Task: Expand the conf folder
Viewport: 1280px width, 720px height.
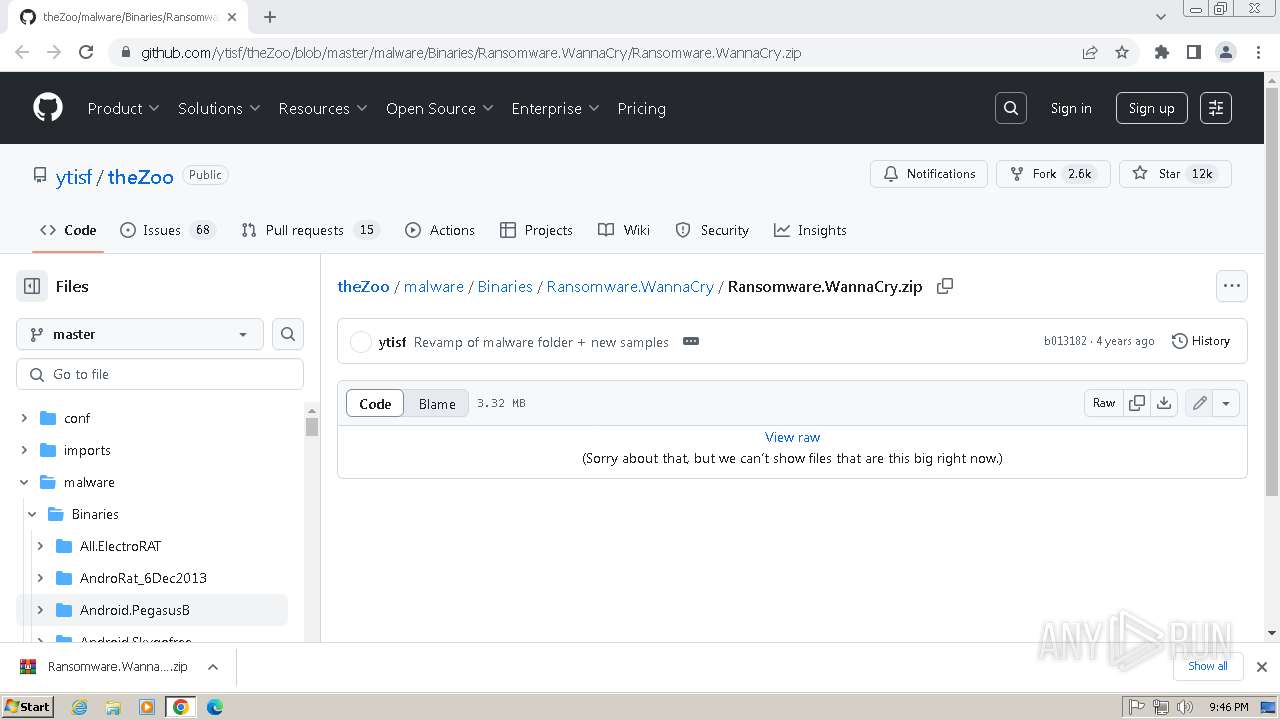Action: (25, 418)
